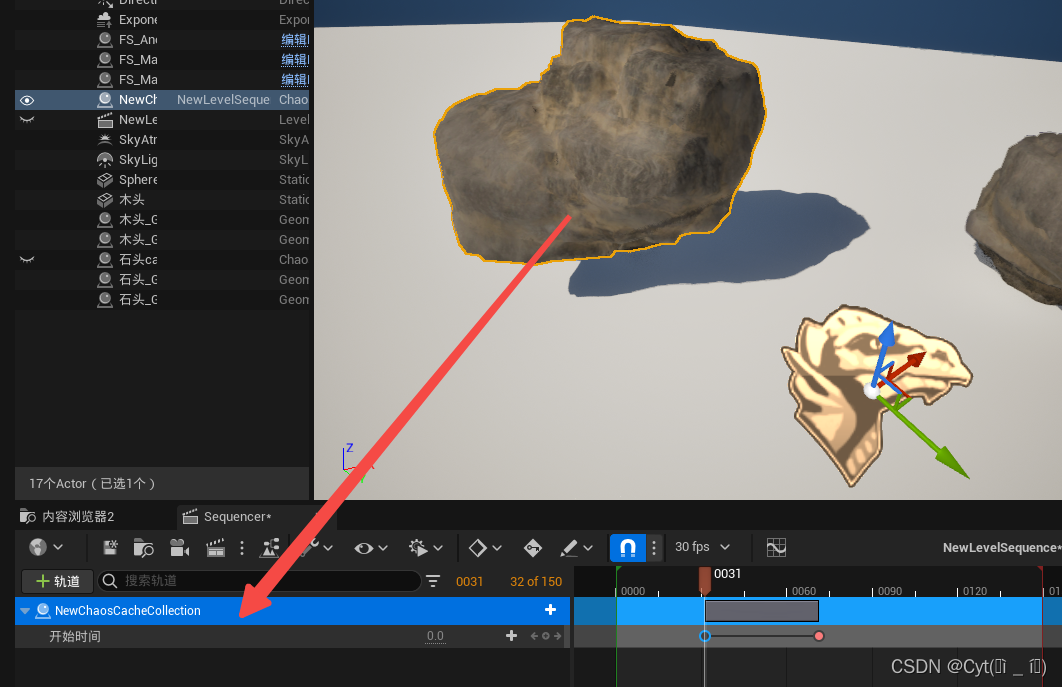Click the green playback start marker at 0000
The width and height of the screenshot is (1062, 687).
pos(618,570)
